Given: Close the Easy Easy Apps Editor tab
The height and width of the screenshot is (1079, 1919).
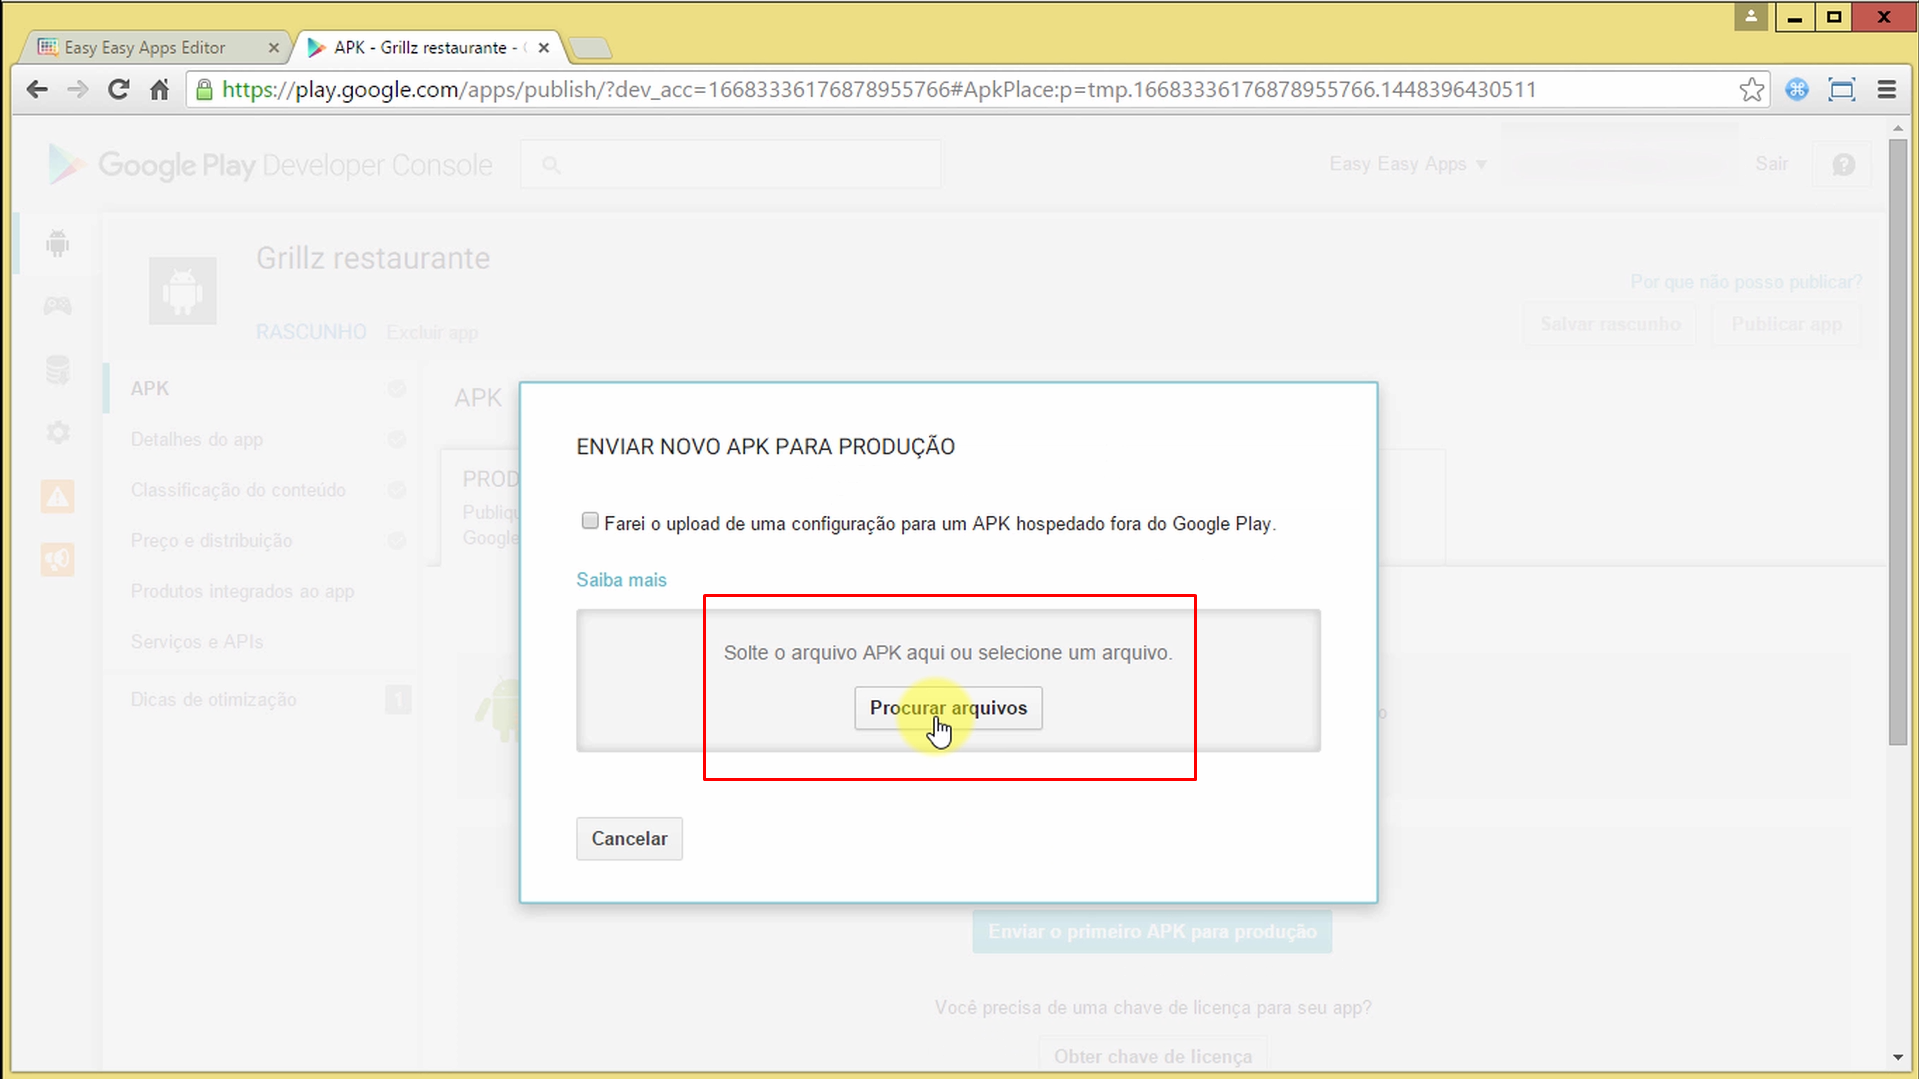Looking at the screenshot, I should pyautogui.click(x=274, y=47).
